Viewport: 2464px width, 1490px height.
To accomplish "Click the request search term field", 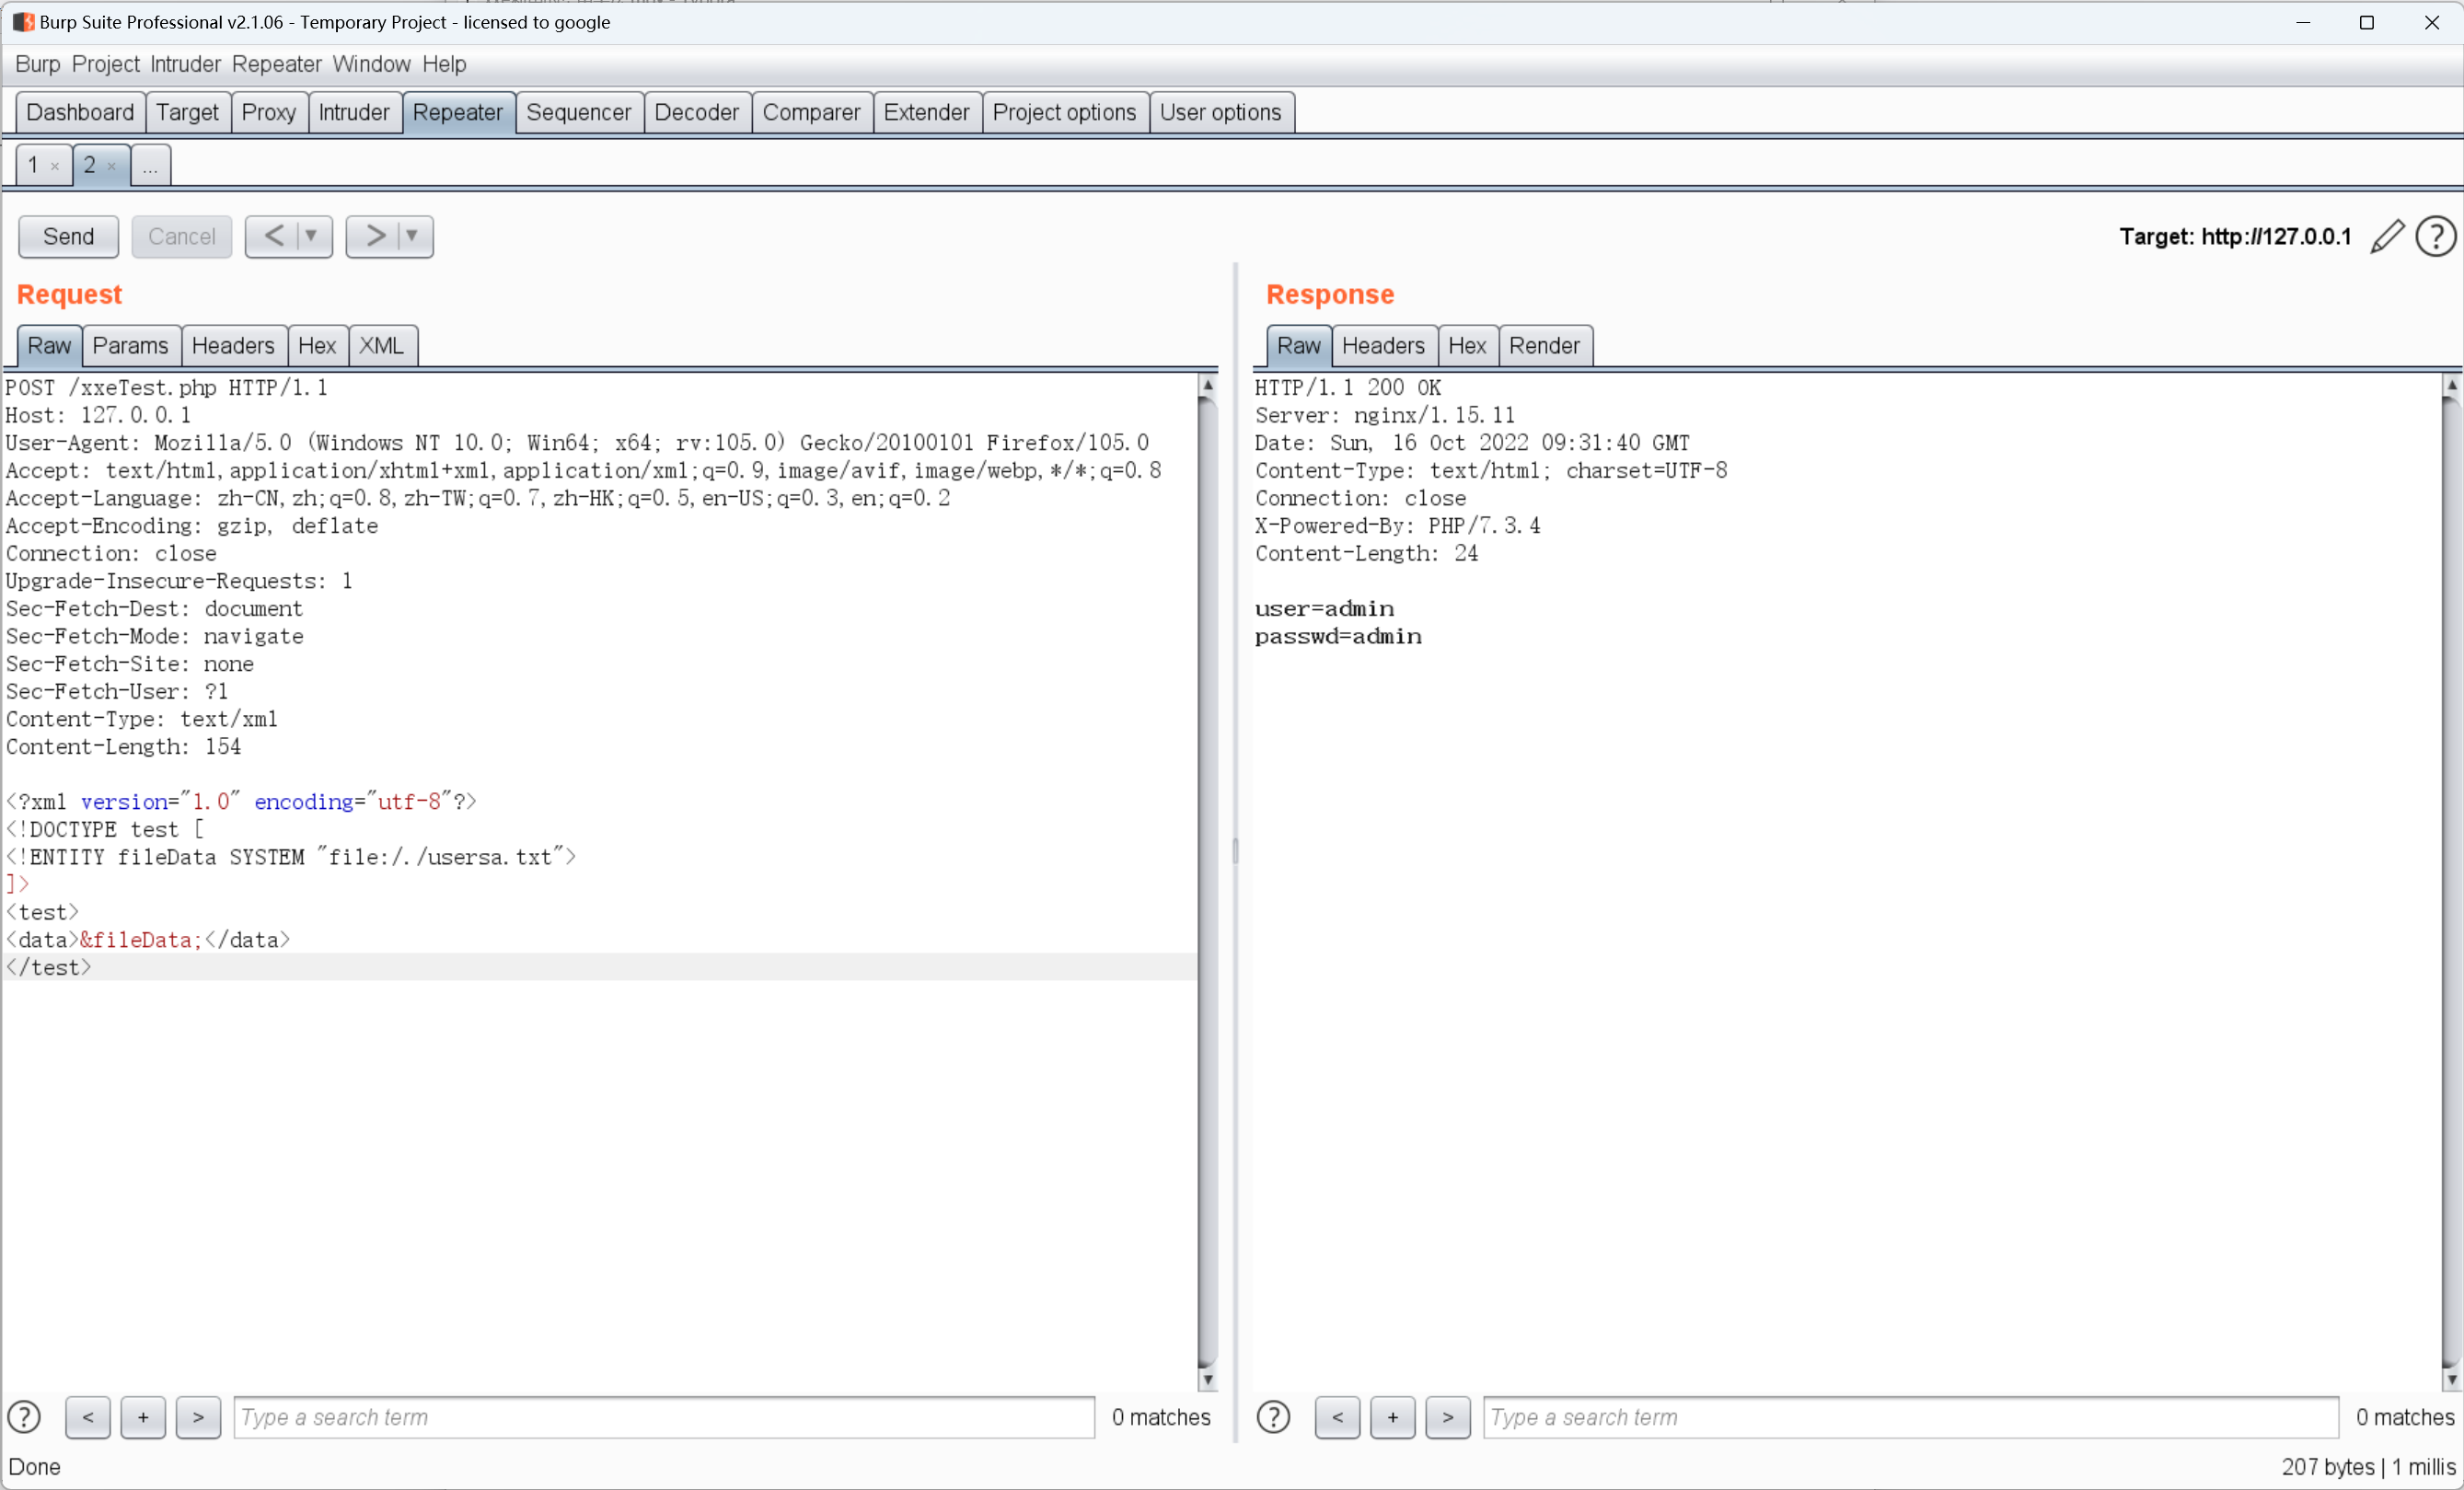I will click(x=664, y=1416).
